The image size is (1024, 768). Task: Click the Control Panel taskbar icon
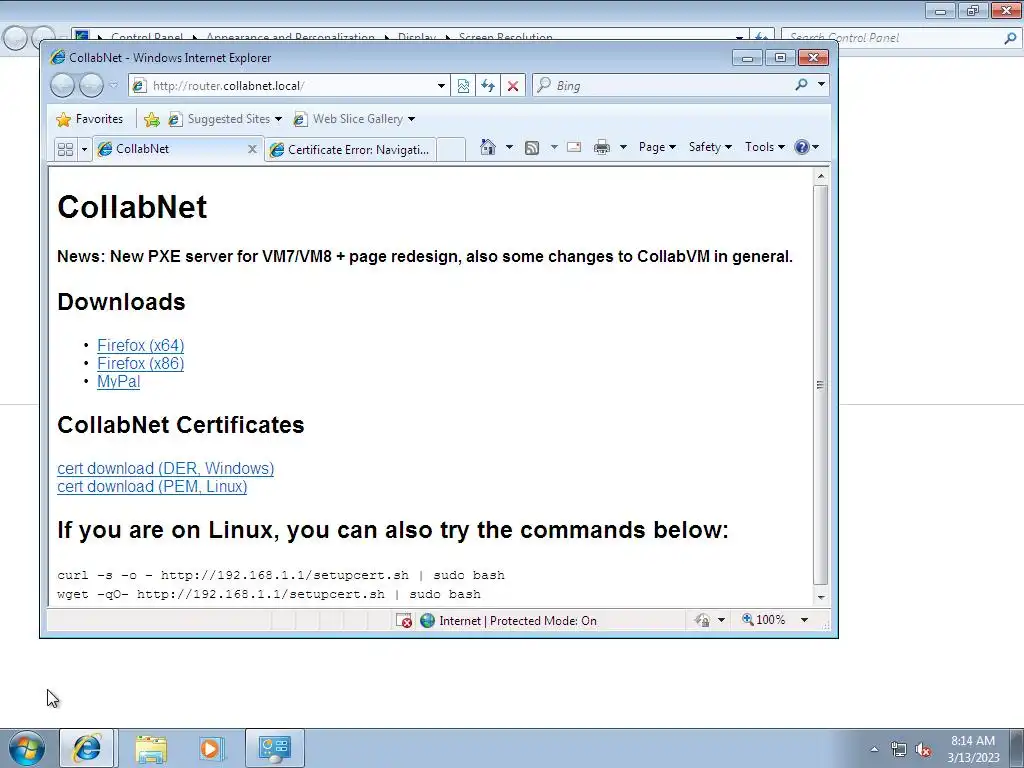pos(274,748)
